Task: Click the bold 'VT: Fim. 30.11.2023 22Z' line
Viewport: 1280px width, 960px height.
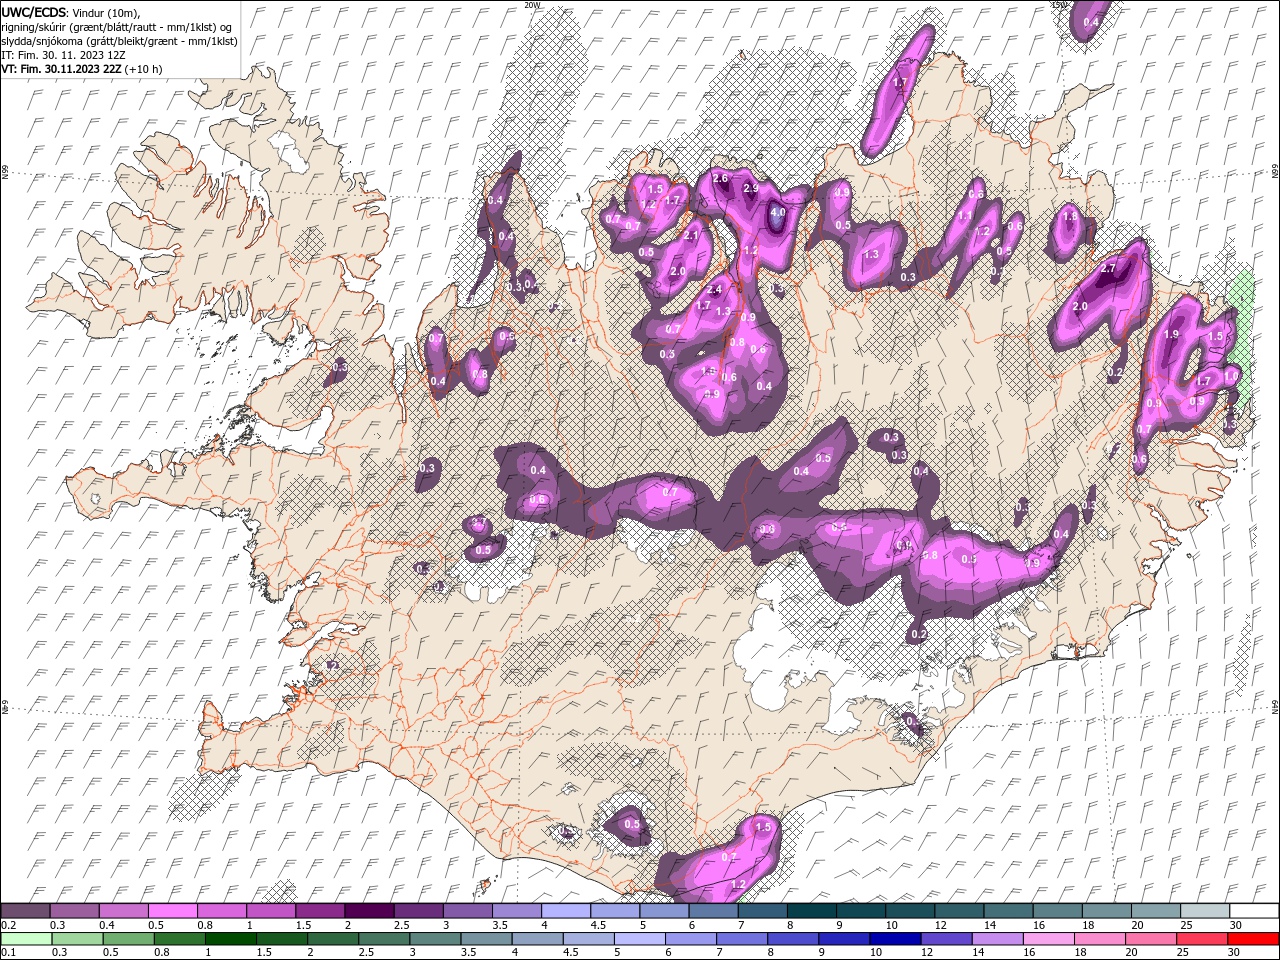Action: (x=62, y=69)
